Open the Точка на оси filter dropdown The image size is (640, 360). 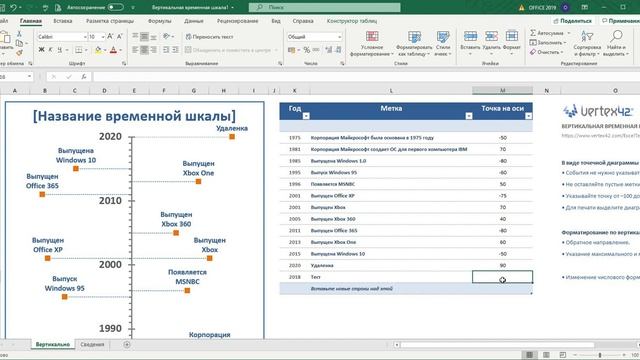528,116
